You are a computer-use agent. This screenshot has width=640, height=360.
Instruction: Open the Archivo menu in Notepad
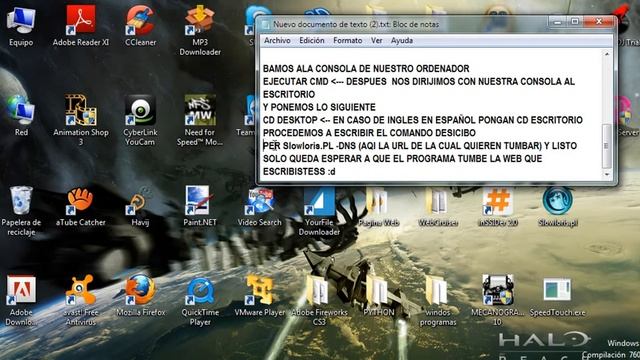tap(277, 40)
